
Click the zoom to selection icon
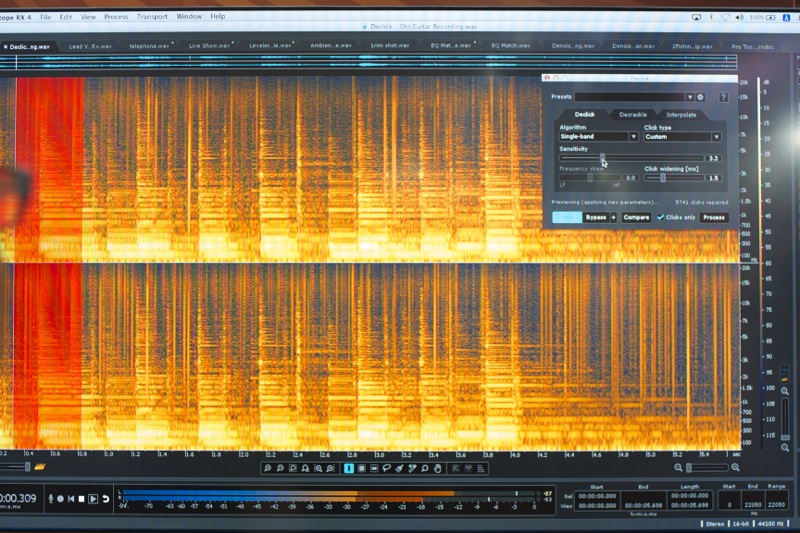click(x=293, y=468)
